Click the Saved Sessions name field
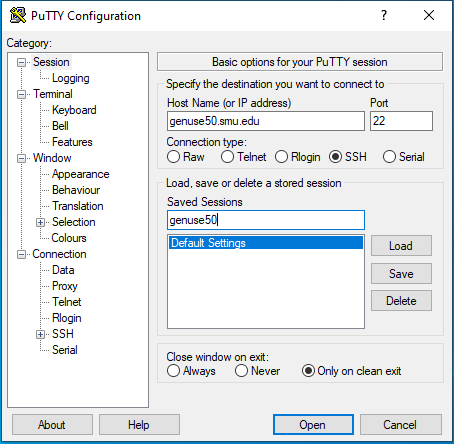The width and height of the screenshot is (454, 444). (x=266, y=220)
